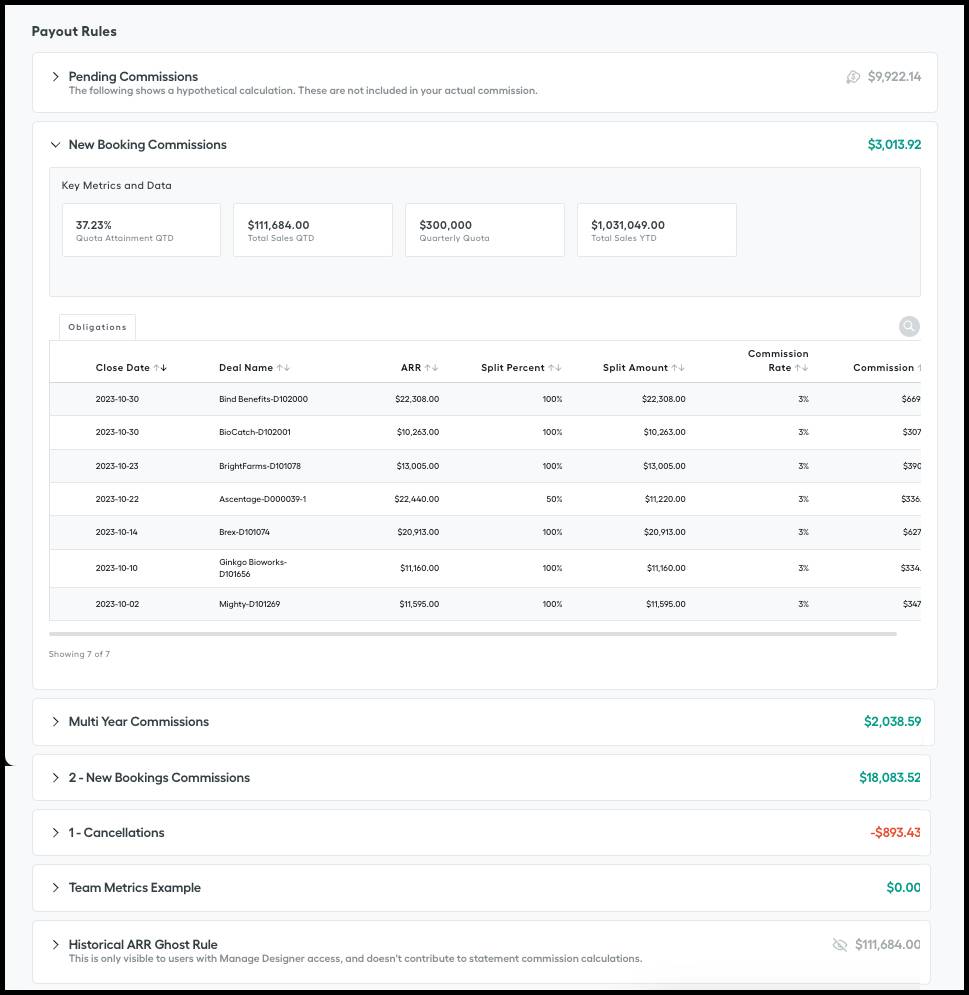Select the Obligations tab

click(x=97, y=327)
